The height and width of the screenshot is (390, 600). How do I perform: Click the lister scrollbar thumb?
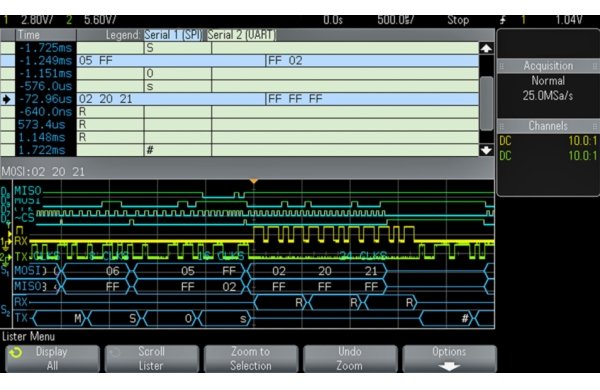486,103
